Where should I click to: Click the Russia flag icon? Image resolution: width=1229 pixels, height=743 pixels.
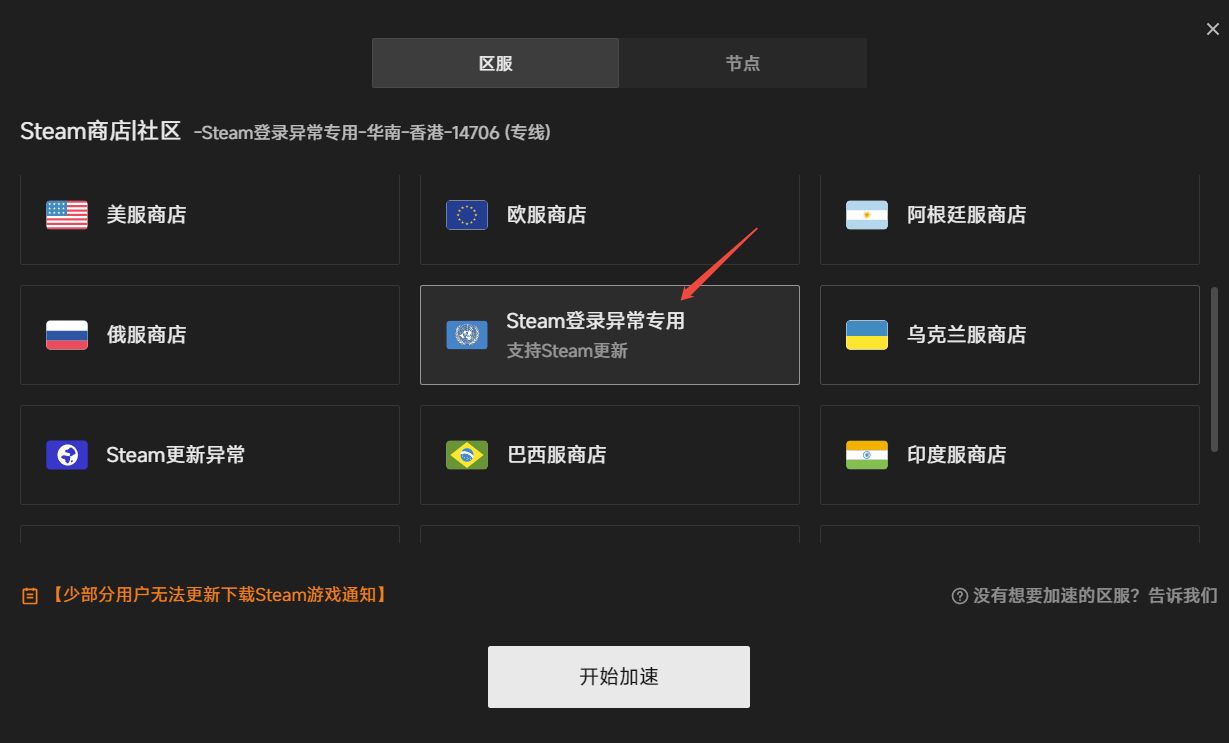coord(67,335)
